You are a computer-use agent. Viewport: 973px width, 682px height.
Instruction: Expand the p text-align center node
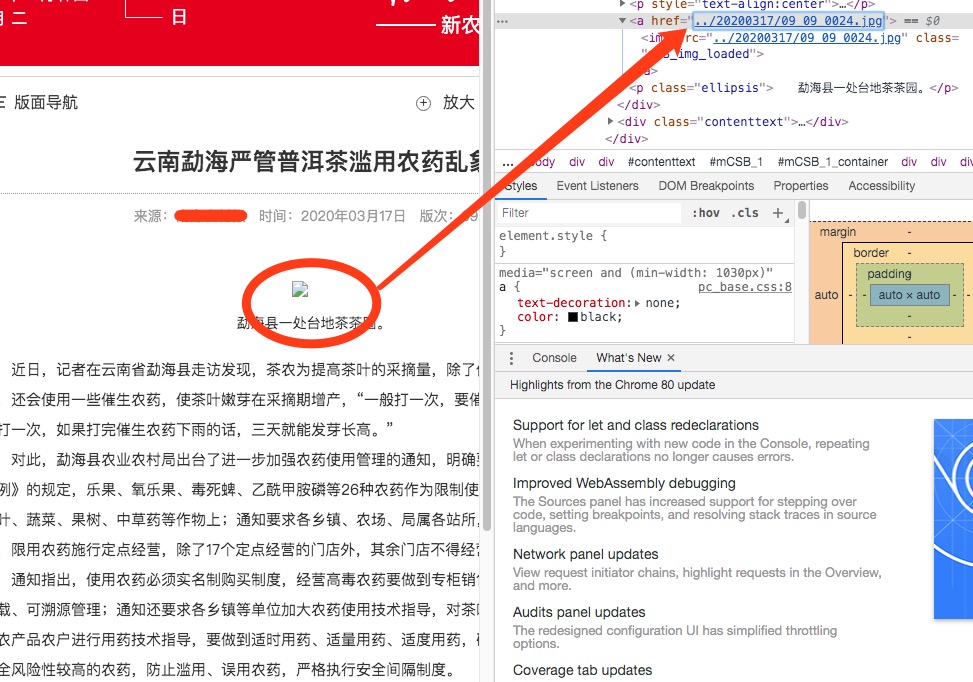622,4
